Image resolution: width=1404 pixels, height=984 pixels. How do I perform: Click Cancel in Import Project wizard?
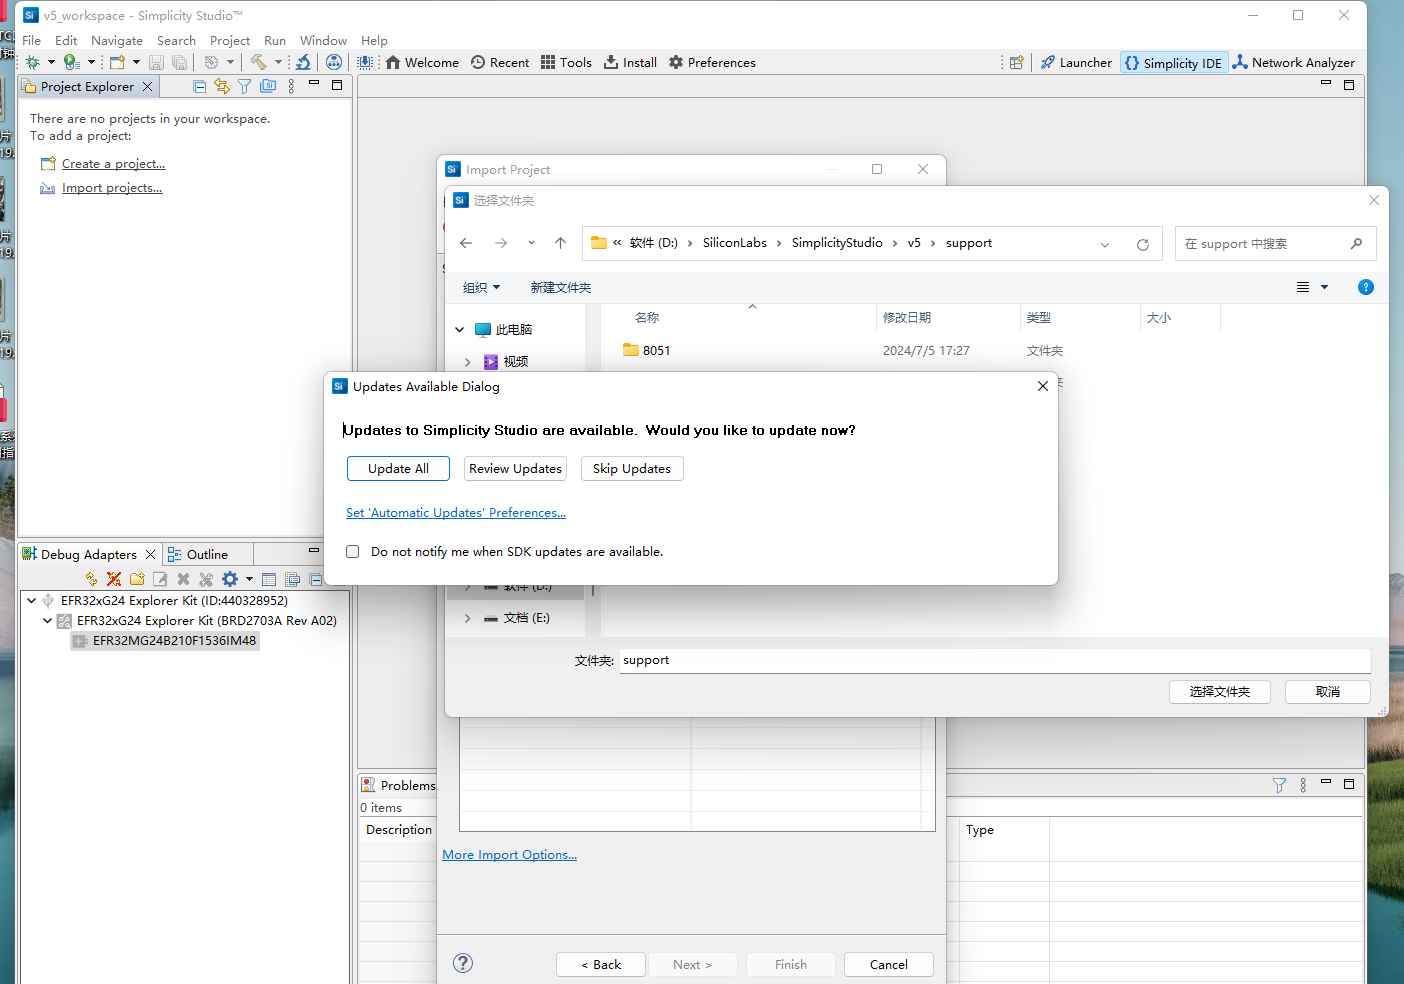pos(889,965)
